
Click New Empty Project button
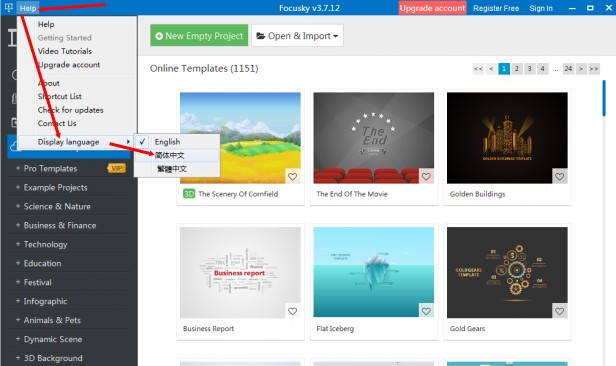click(199, 36)
